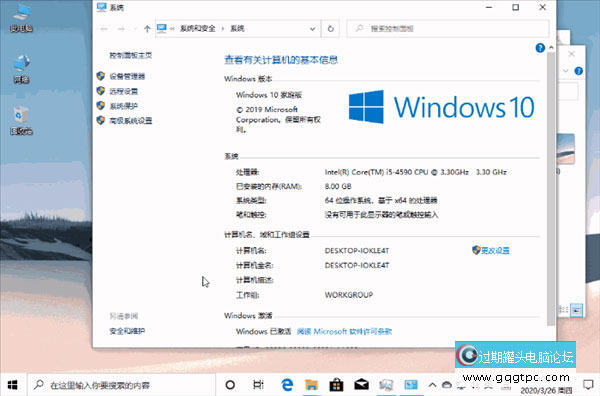Launch Microsoft Edge from taskbar
This screenshot has width=600, height=396.
click(x=287, y=385)
